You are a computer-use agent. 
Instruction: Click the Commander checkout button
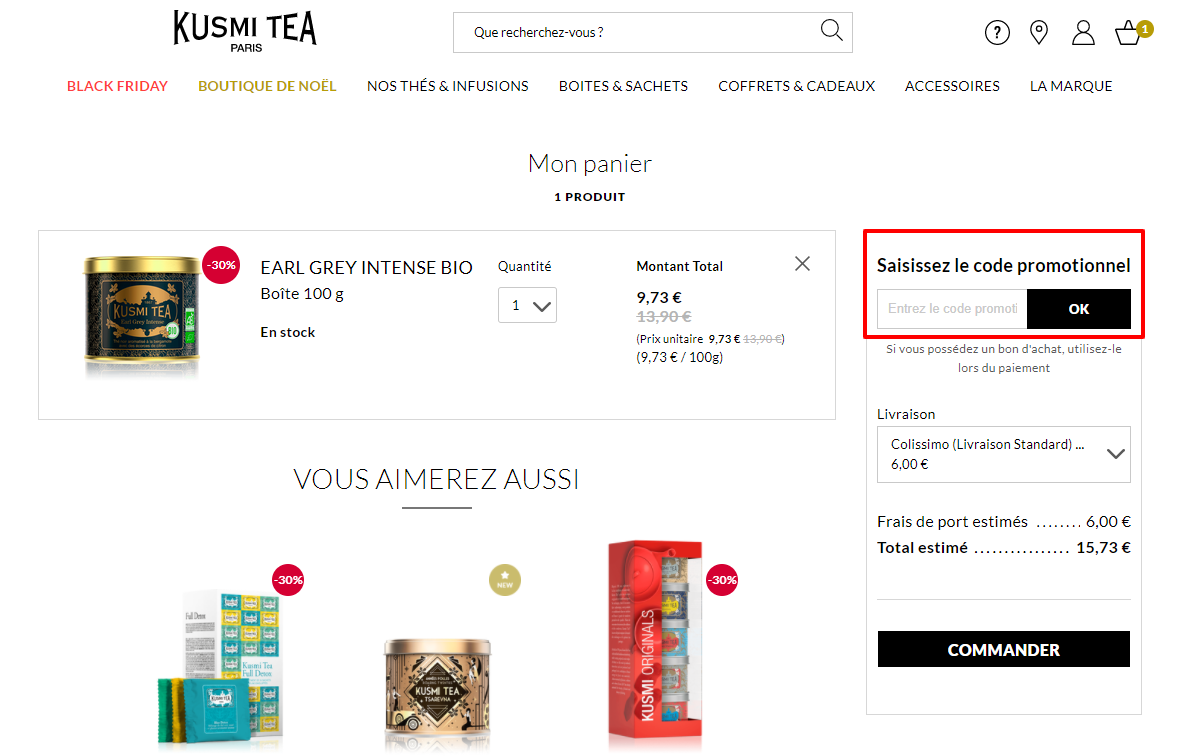pos(1003,649)
